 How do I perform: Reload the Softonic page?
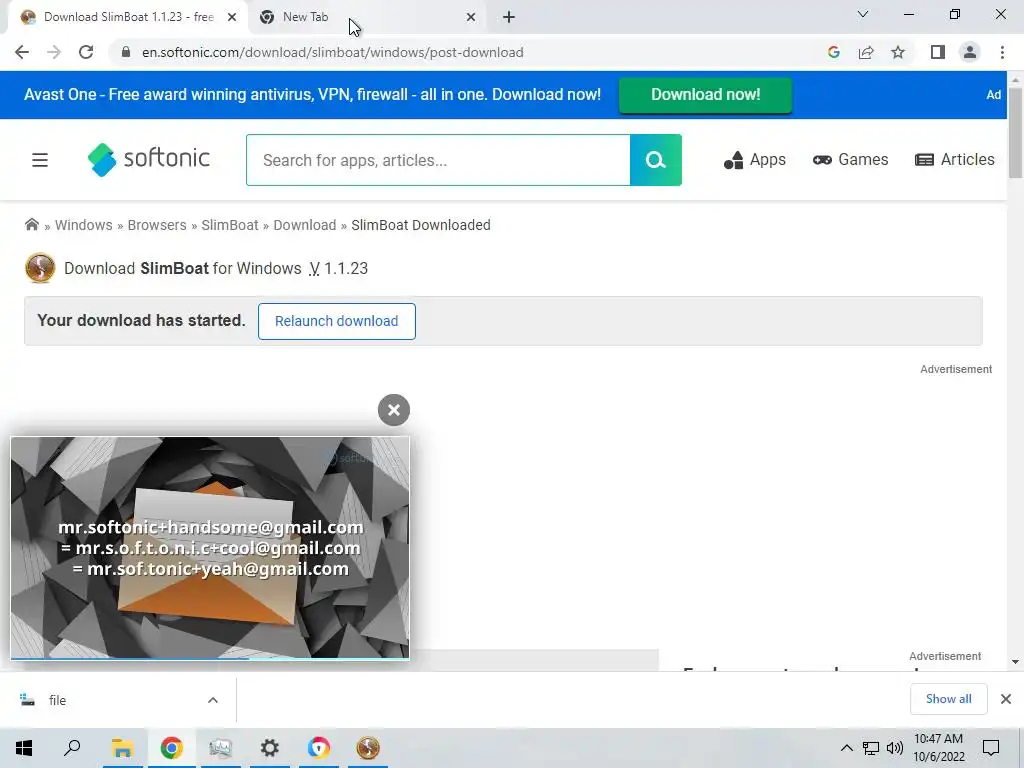(86, 52)
